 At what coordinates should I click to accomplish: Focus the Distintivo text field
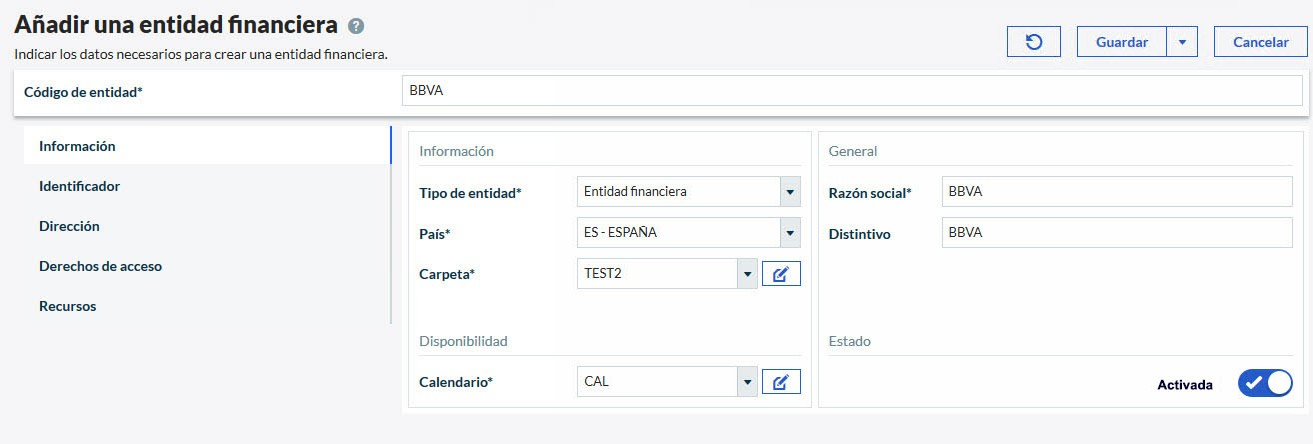[x=1116, y=233]
